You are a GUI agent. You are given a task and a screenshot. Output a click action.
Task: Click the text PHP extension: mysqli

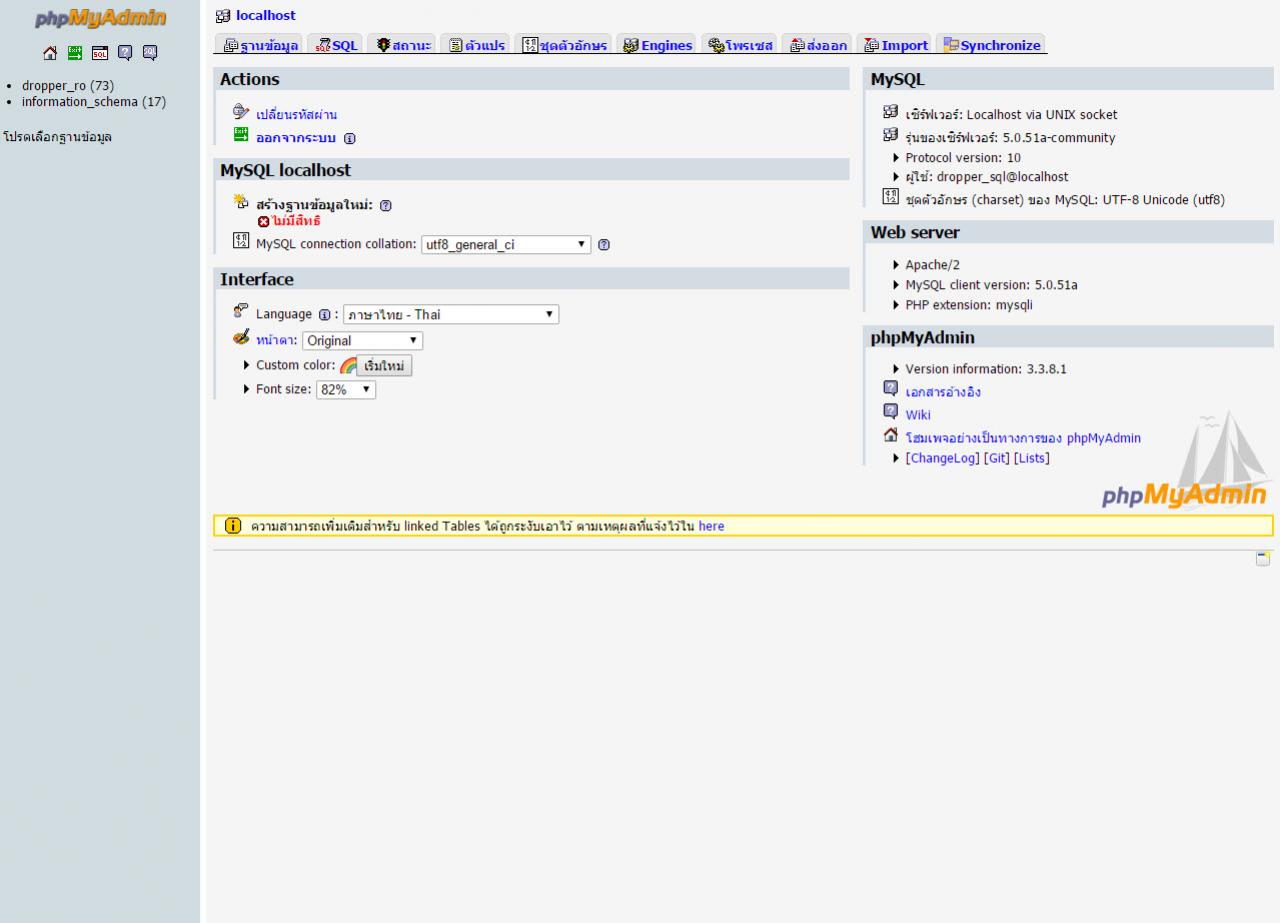tap(969, 305)
